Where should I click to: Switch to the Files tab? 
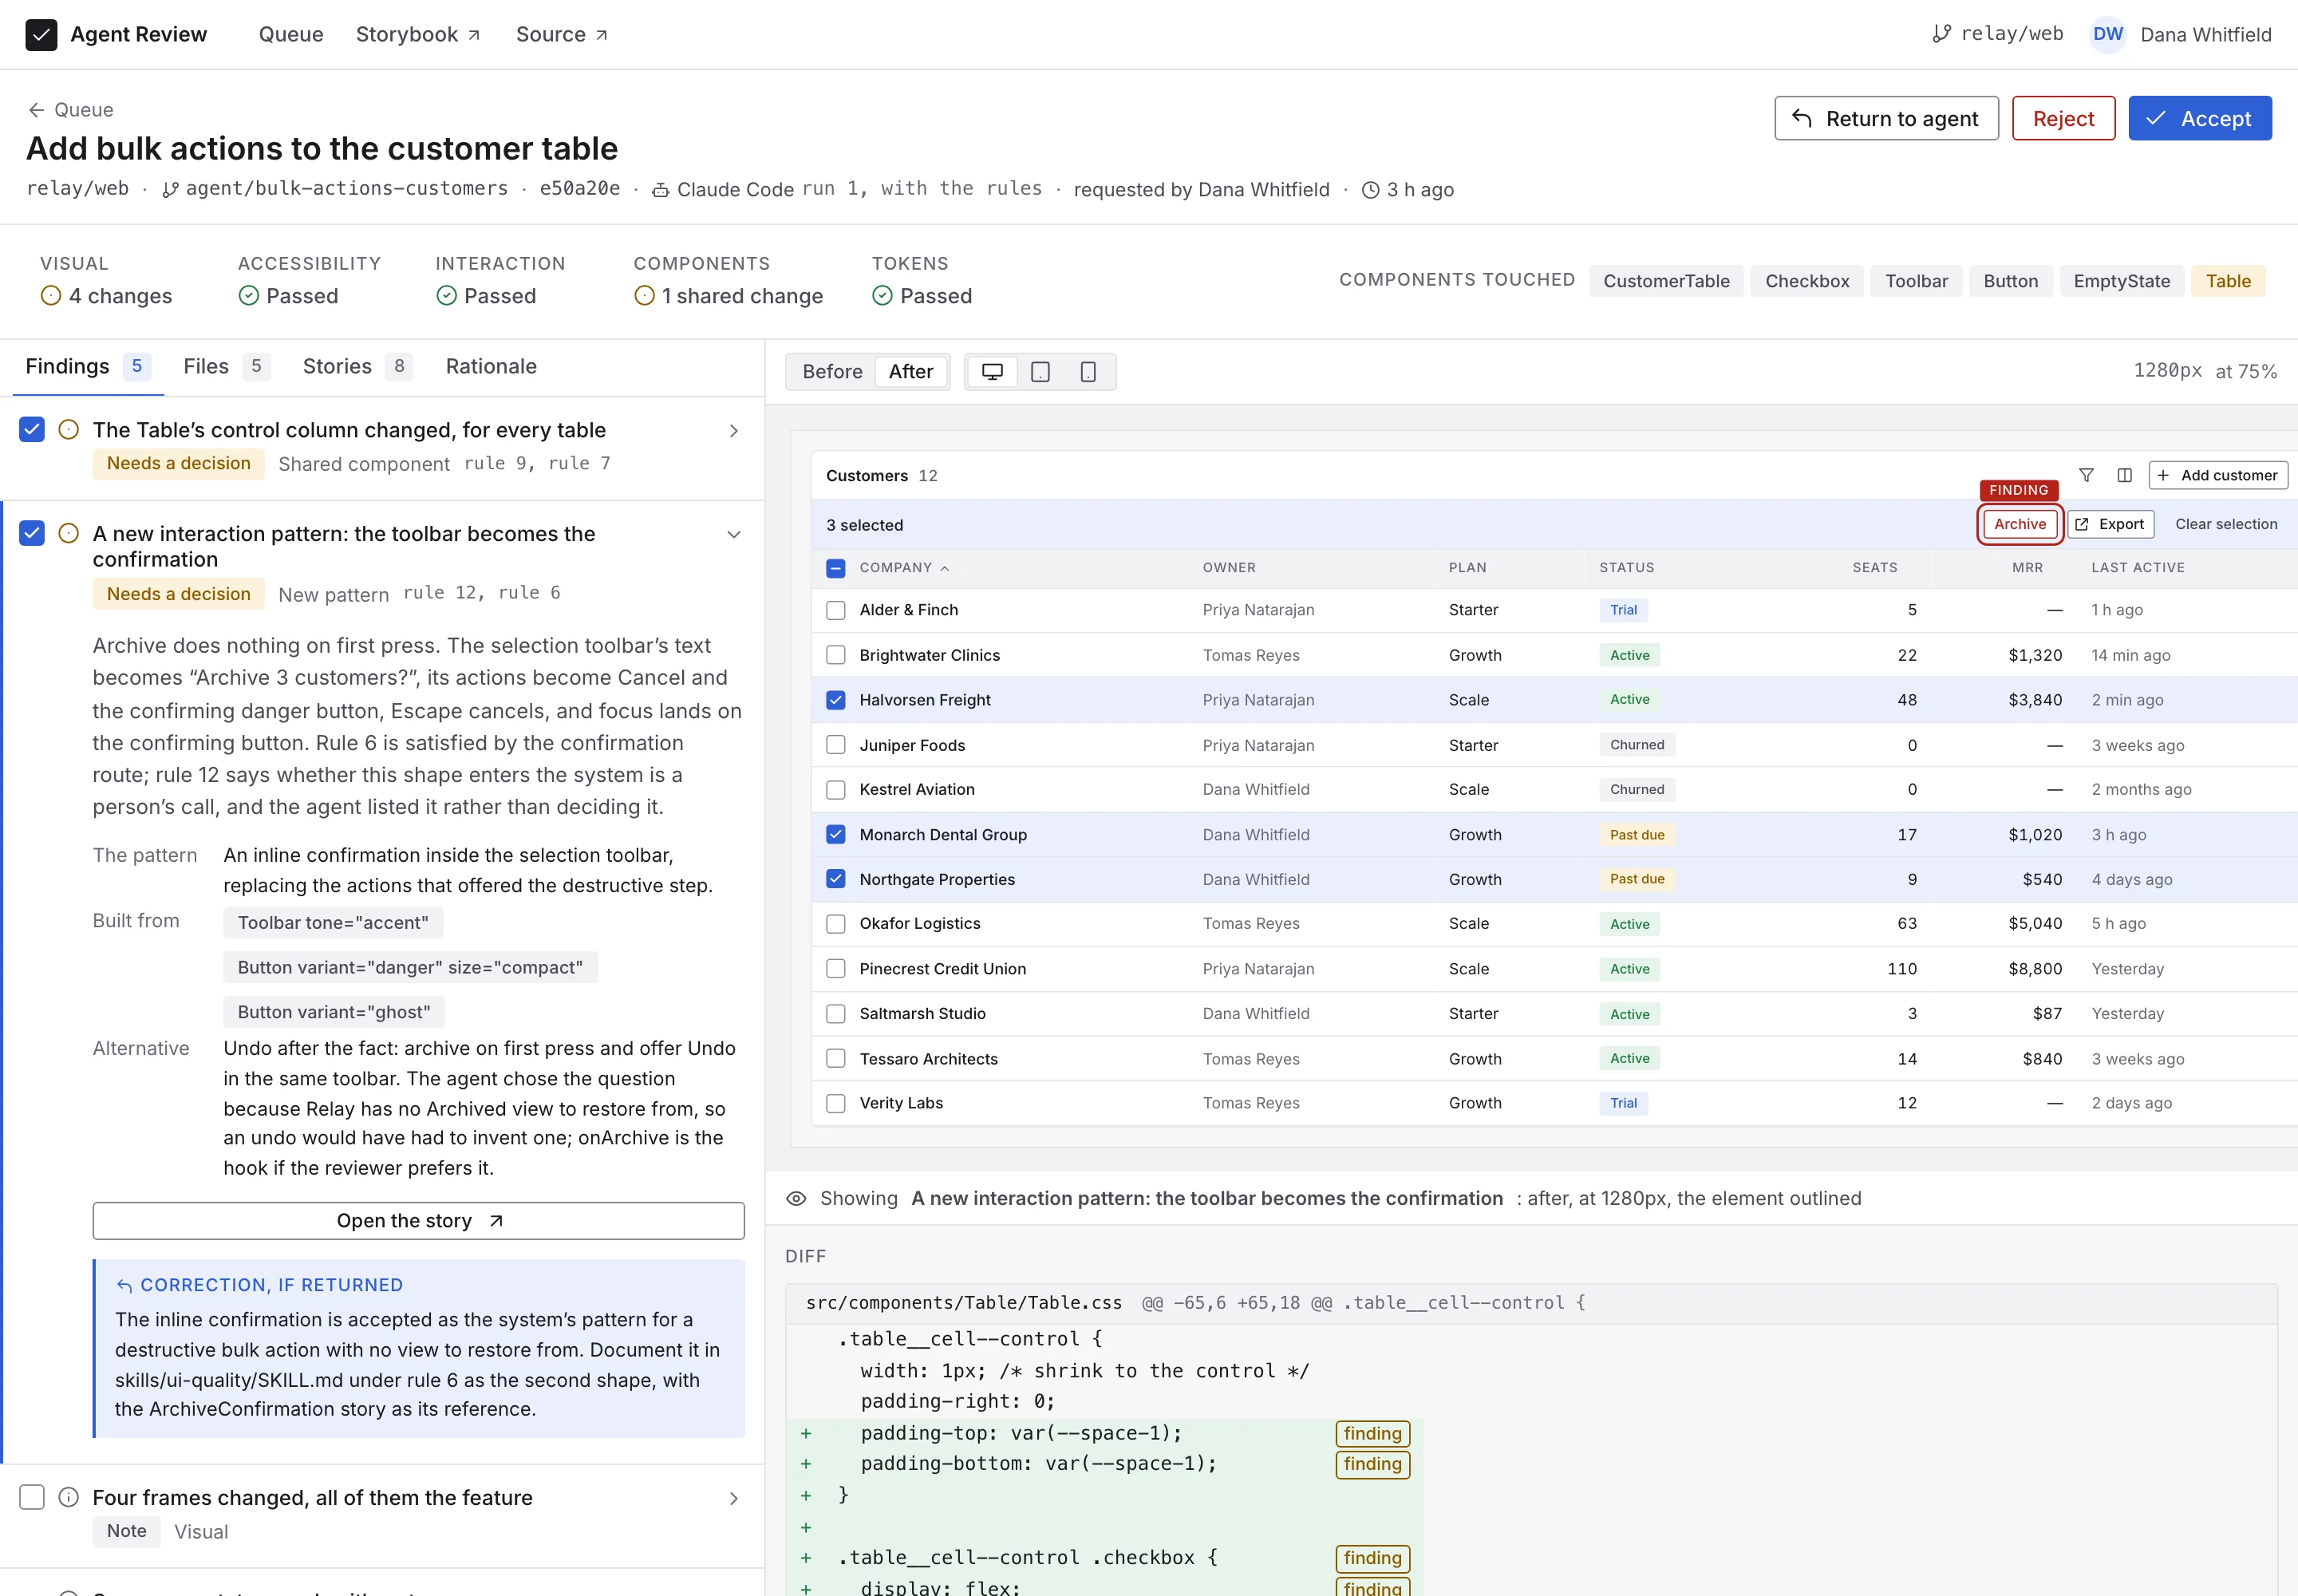[x=226, y=367]
